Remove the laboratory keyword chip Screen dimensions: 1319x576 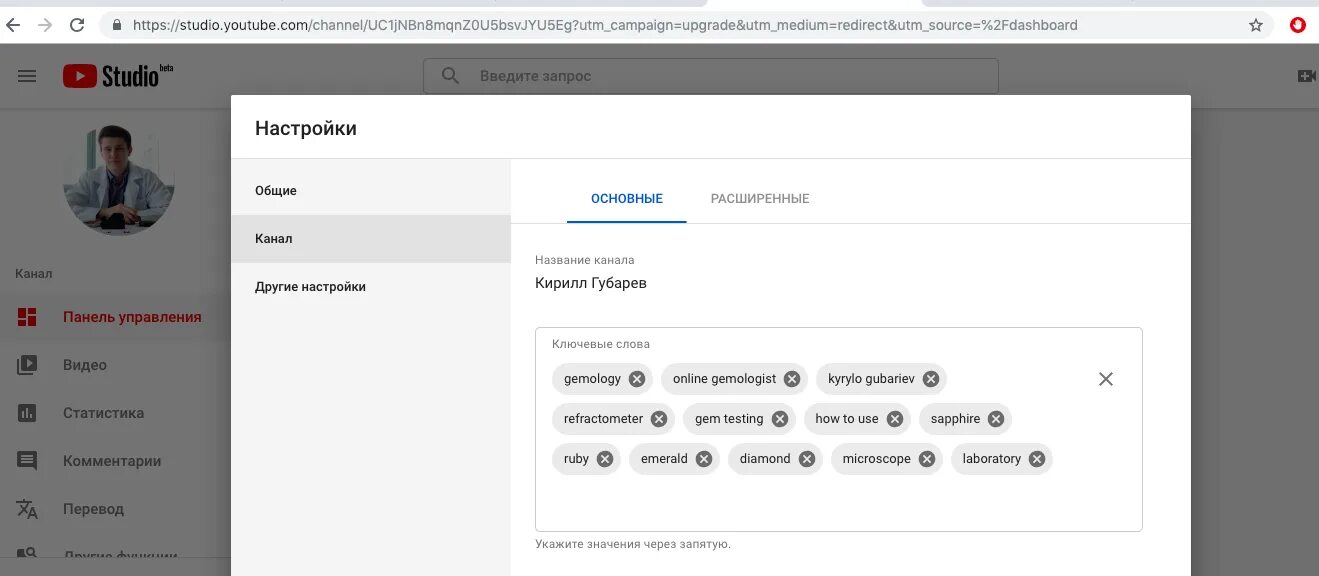point(1037,459)
